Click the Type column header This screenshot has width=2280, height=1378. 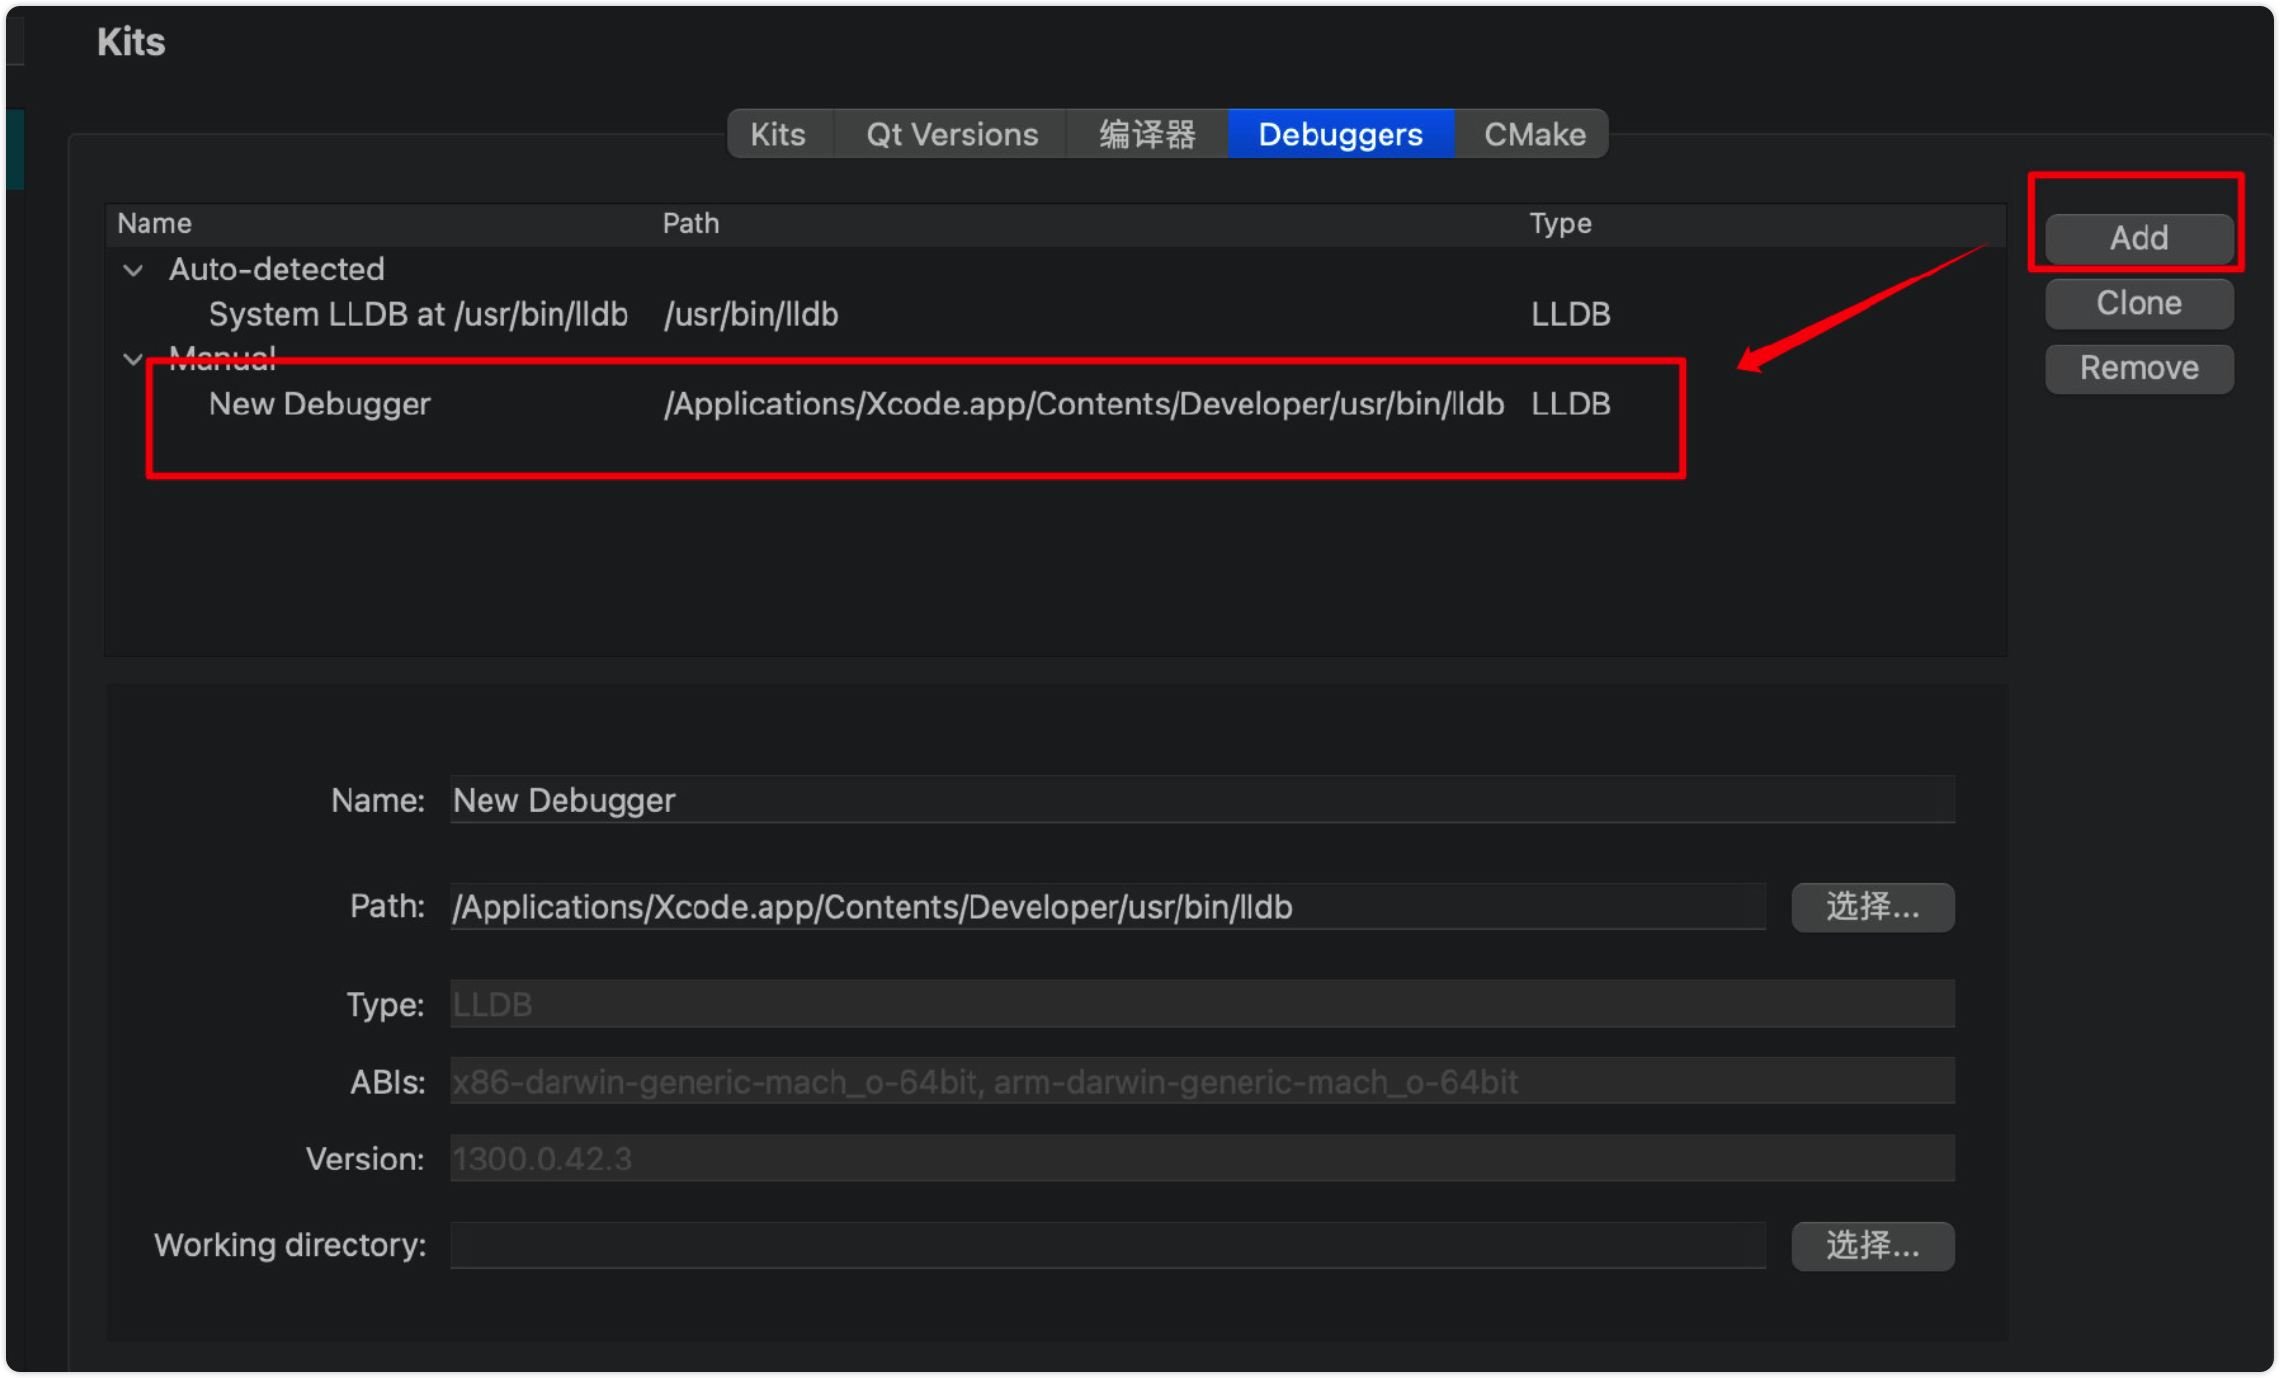[1560, 223]
